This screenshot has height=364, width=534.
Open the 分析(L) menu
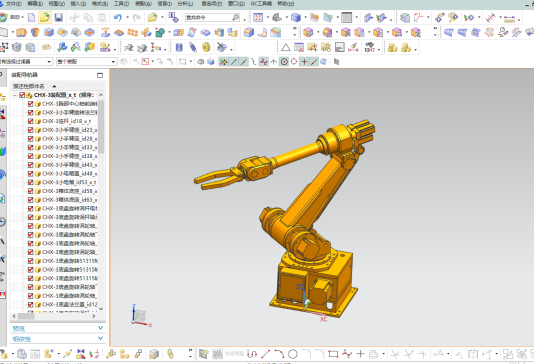coord(185,4)
